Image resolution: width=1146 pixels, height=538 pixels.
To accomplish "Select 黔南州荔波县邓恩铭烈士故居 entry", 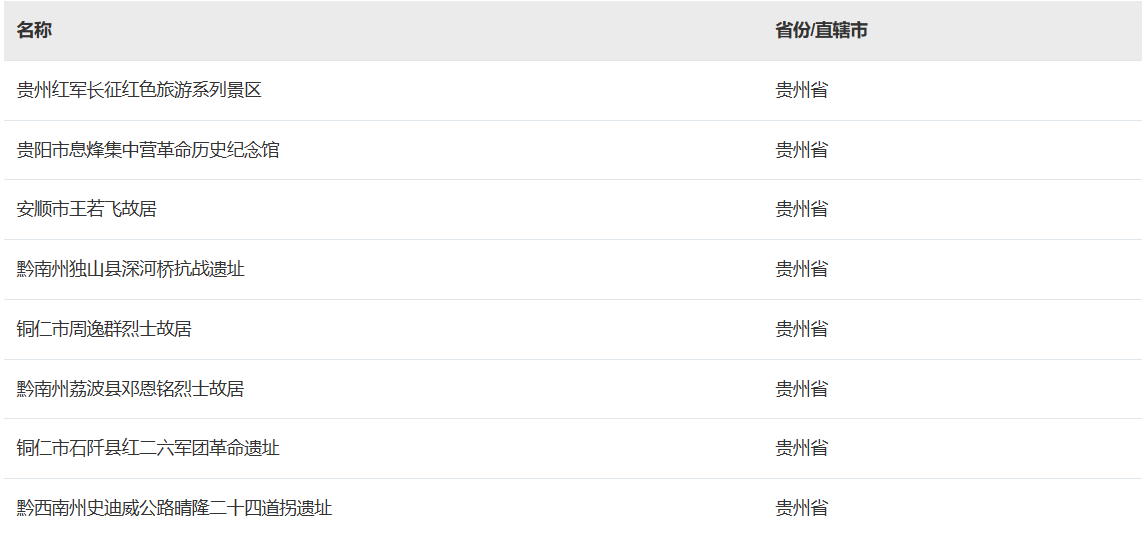I will click(130, 389).
